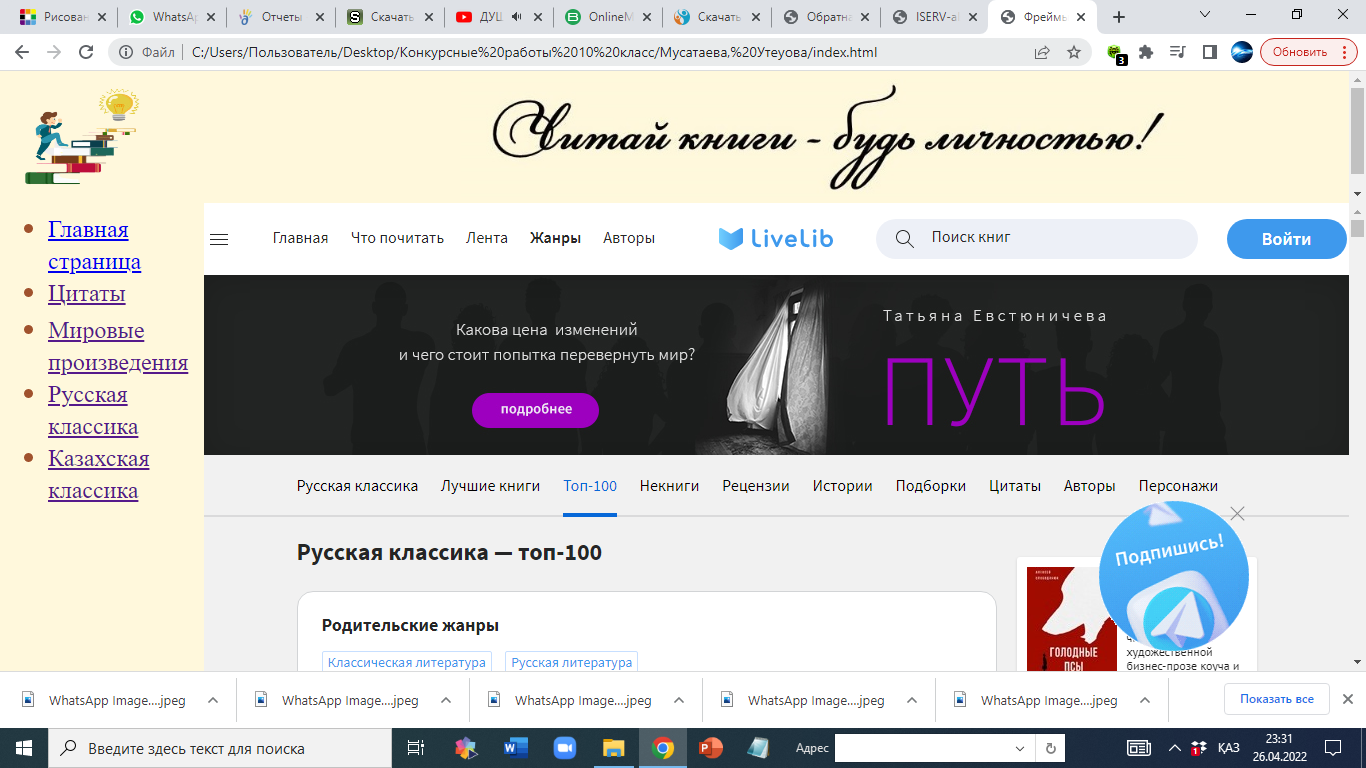
Task: Close the downloads bar
Action: point(1347,699)
